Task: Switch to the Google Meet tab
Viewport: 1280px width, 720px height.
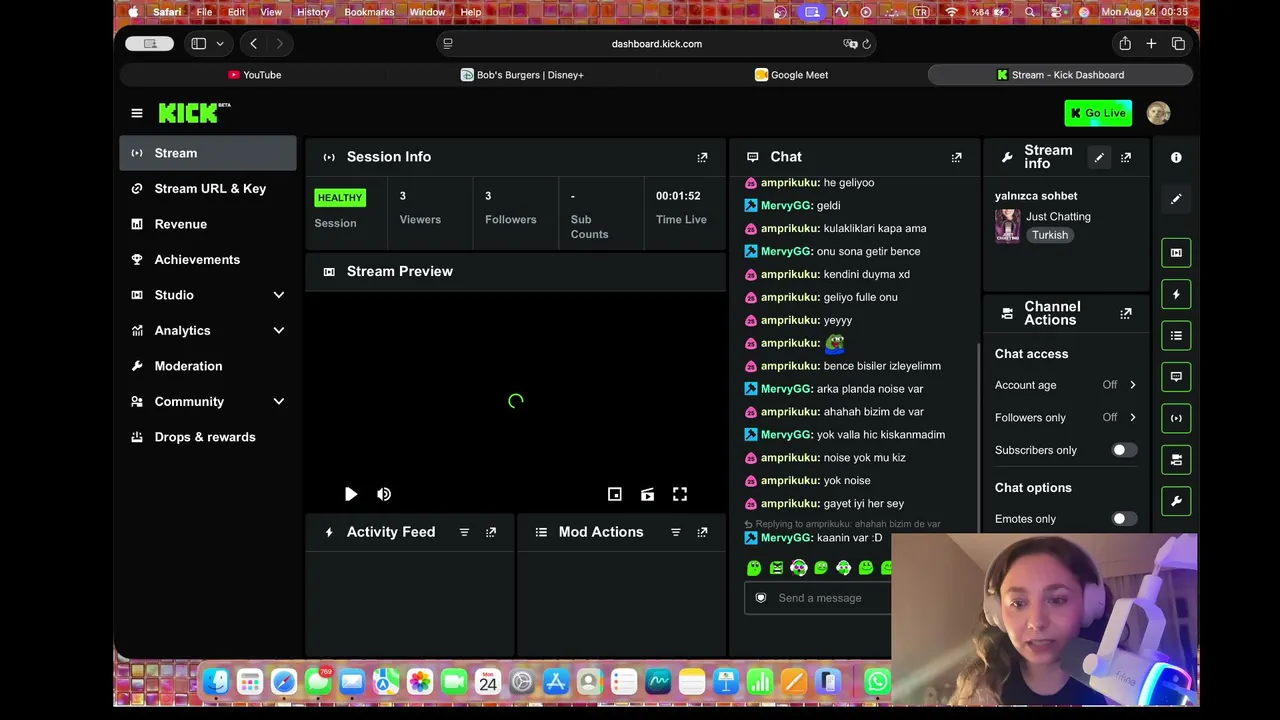Action: (791, 75)
